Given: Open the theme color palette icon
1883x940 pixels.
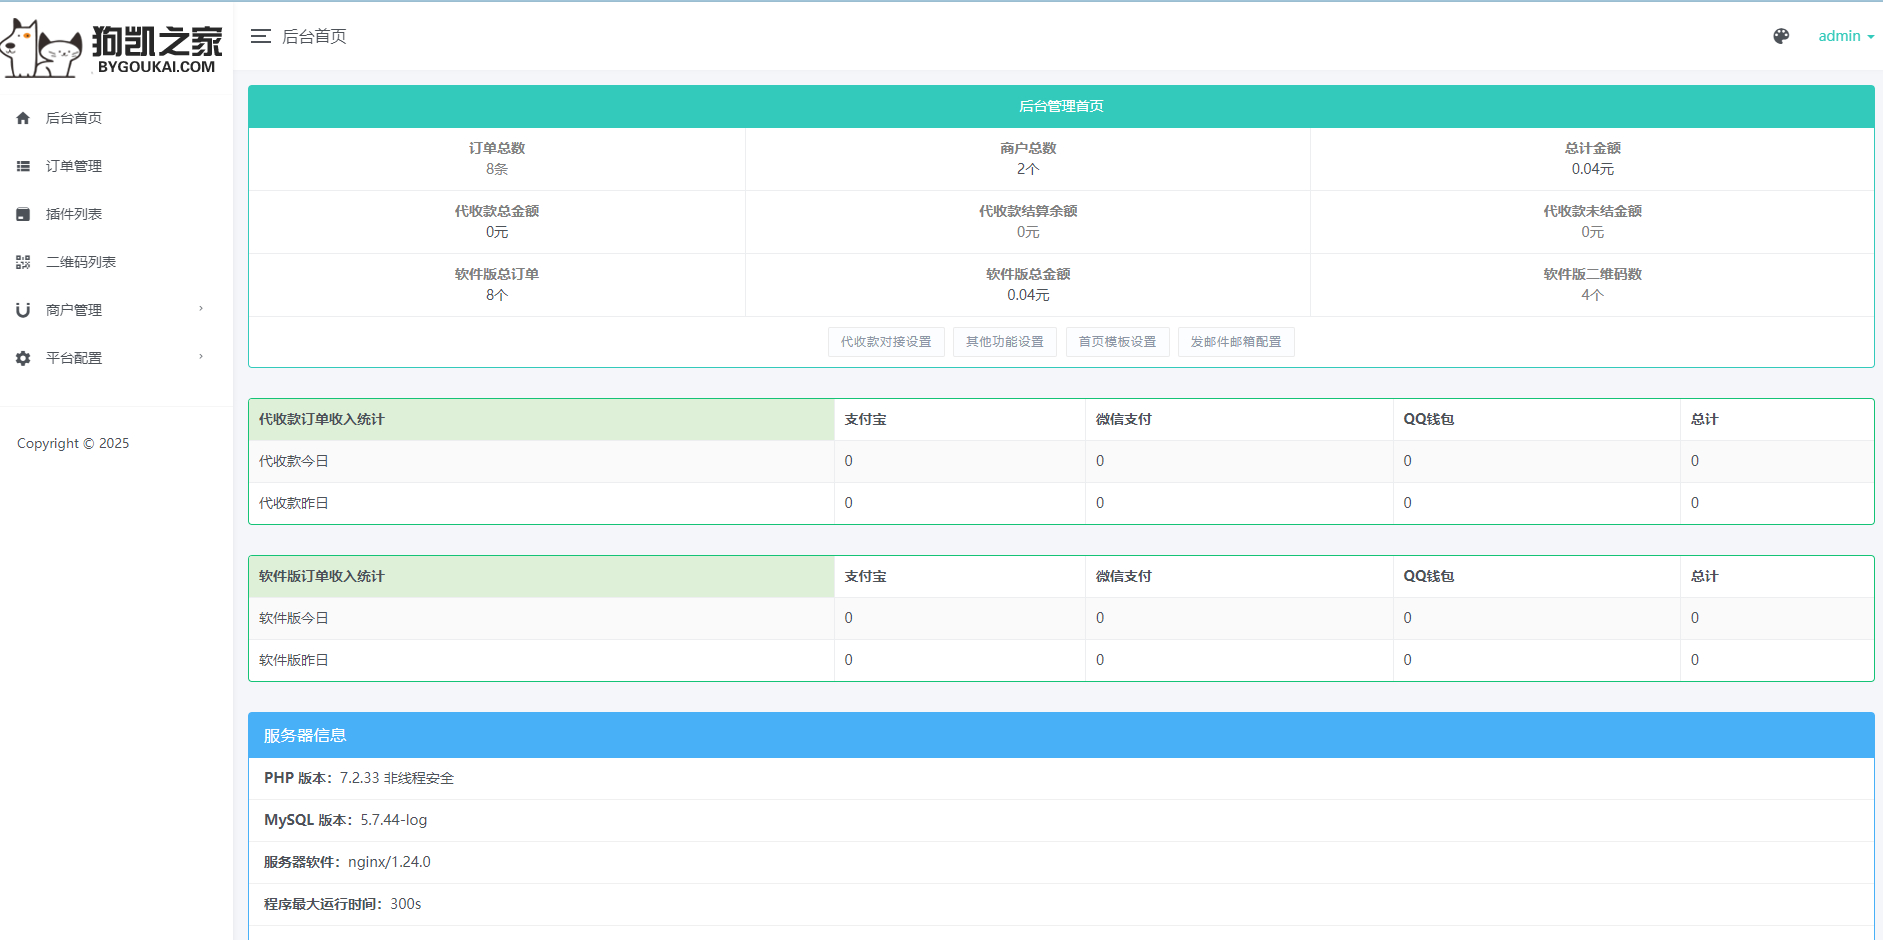Looking at the screenshot, I should (x=1781, y=36).
